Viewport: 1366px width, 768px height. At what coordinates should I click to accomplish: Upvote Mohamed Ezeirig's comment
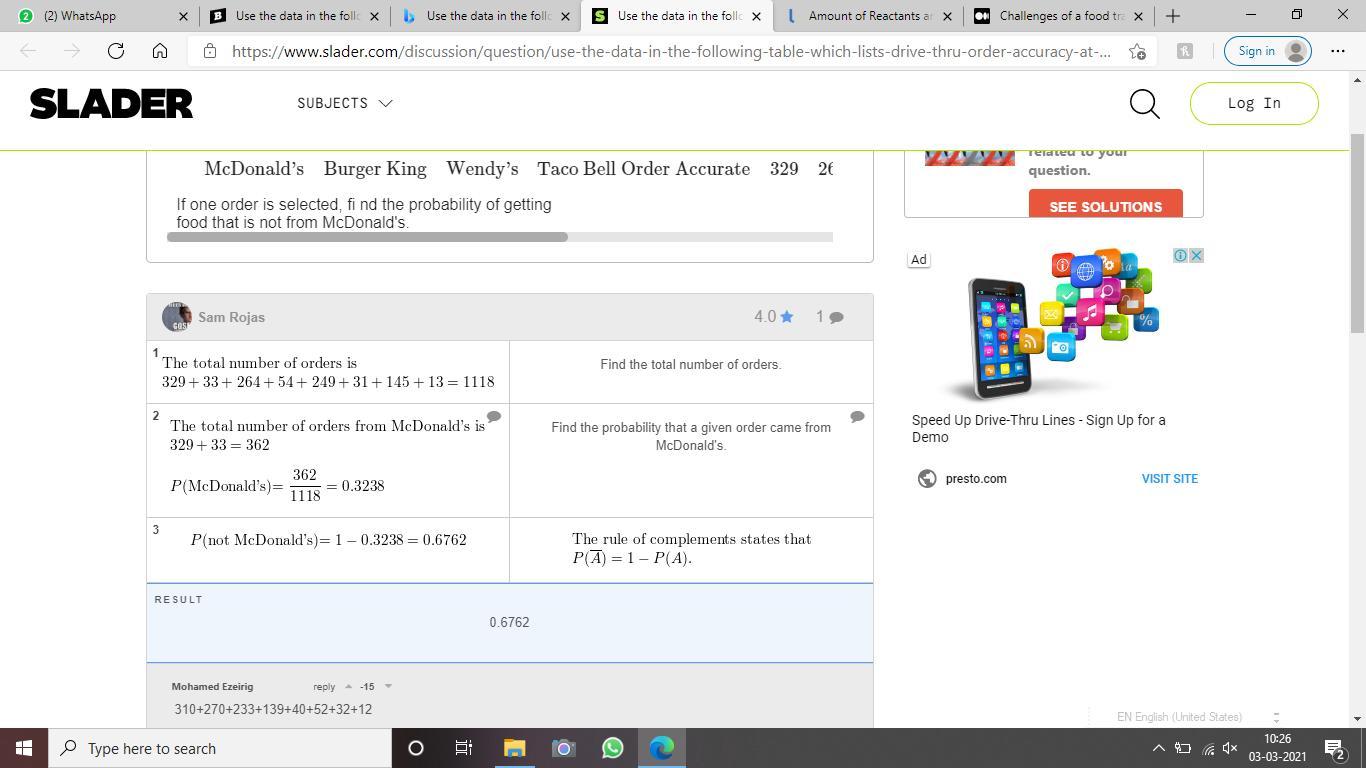348,687
